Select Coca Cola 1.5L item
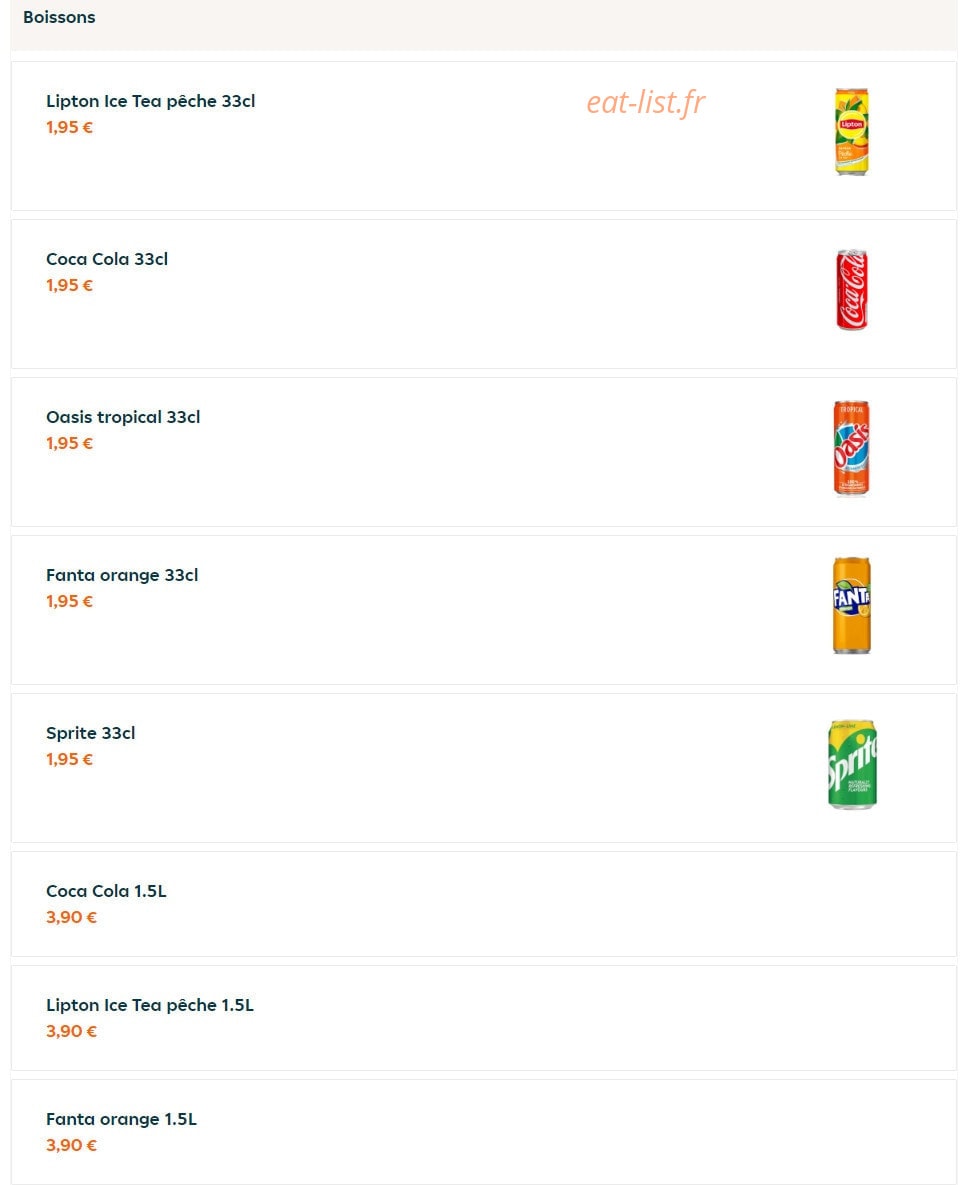This screenshot has width=969, height=1185. click(484, 904)
